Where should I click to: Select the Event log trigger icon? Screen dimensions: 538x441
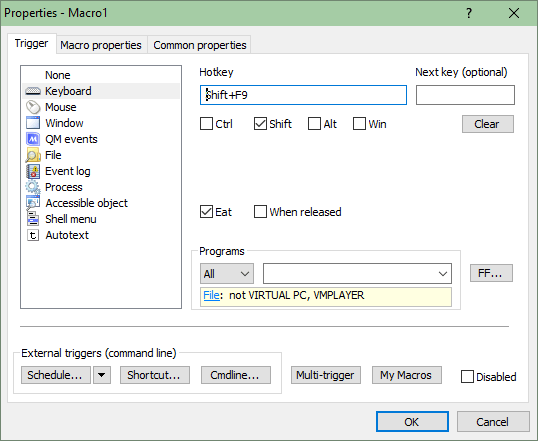click(33, 171)
